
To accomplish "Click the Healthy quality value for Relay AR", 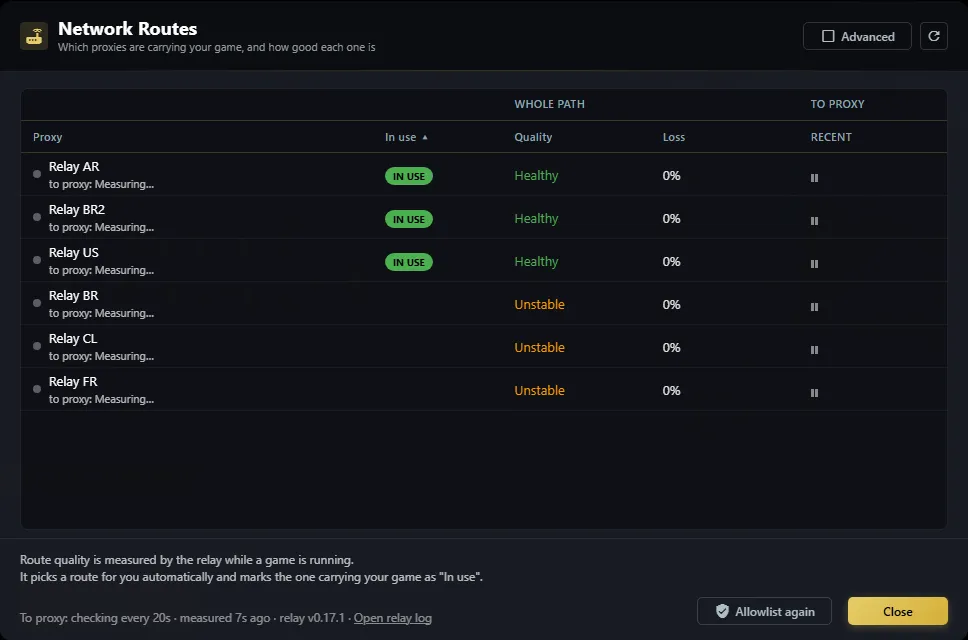I will click(536, 176).
